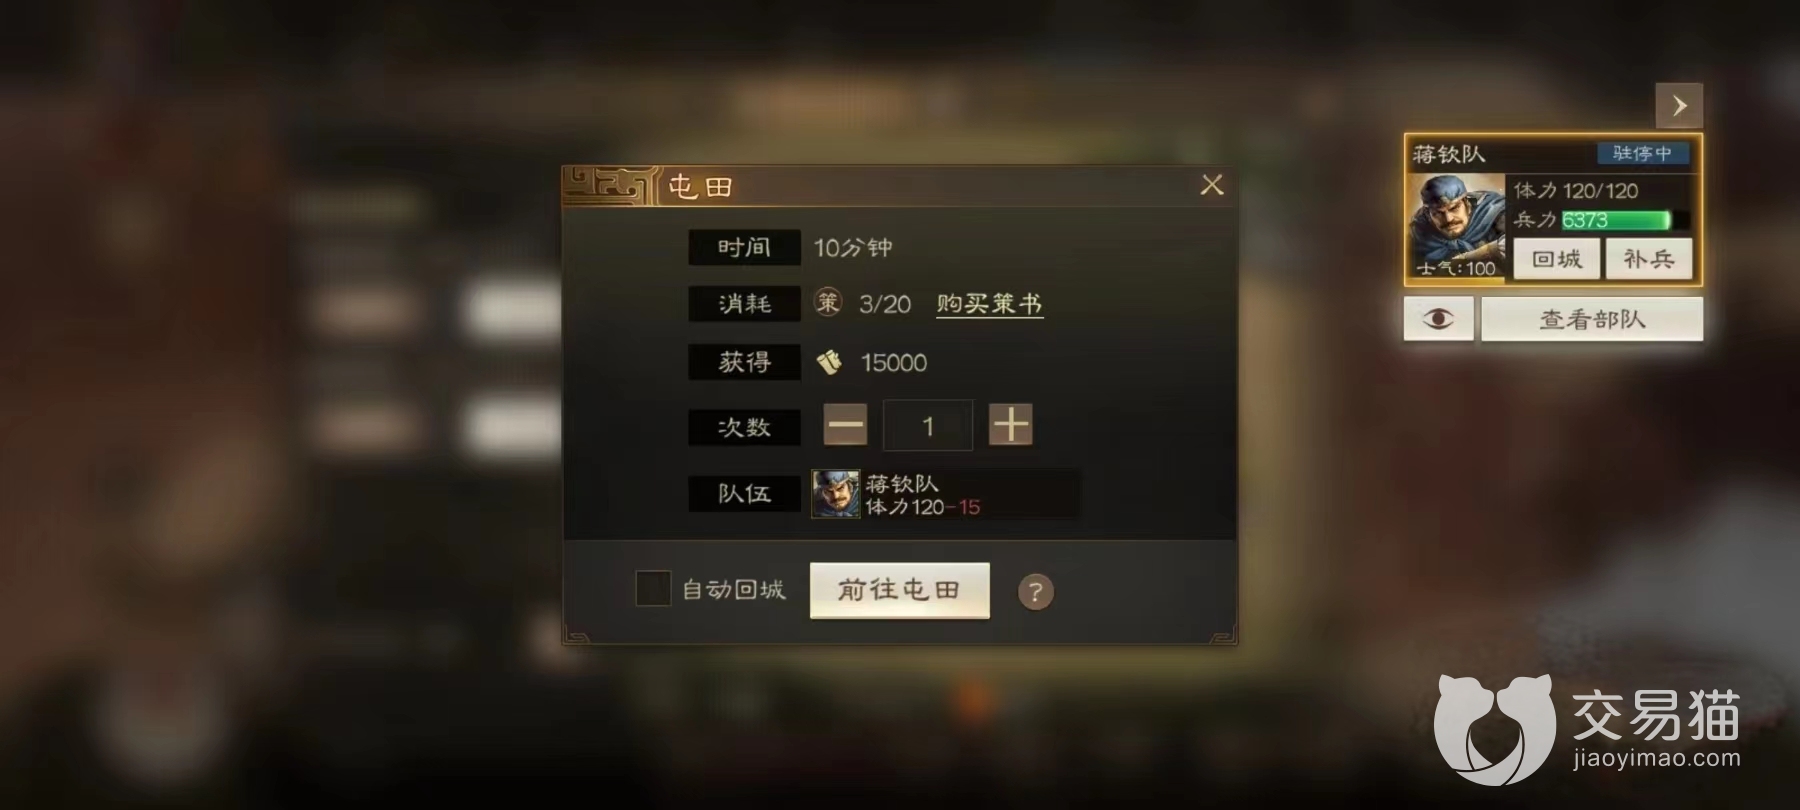Click the 回城 button
The width and height of the screenshot is (1800, 810).
click(x=1556, y=259)
